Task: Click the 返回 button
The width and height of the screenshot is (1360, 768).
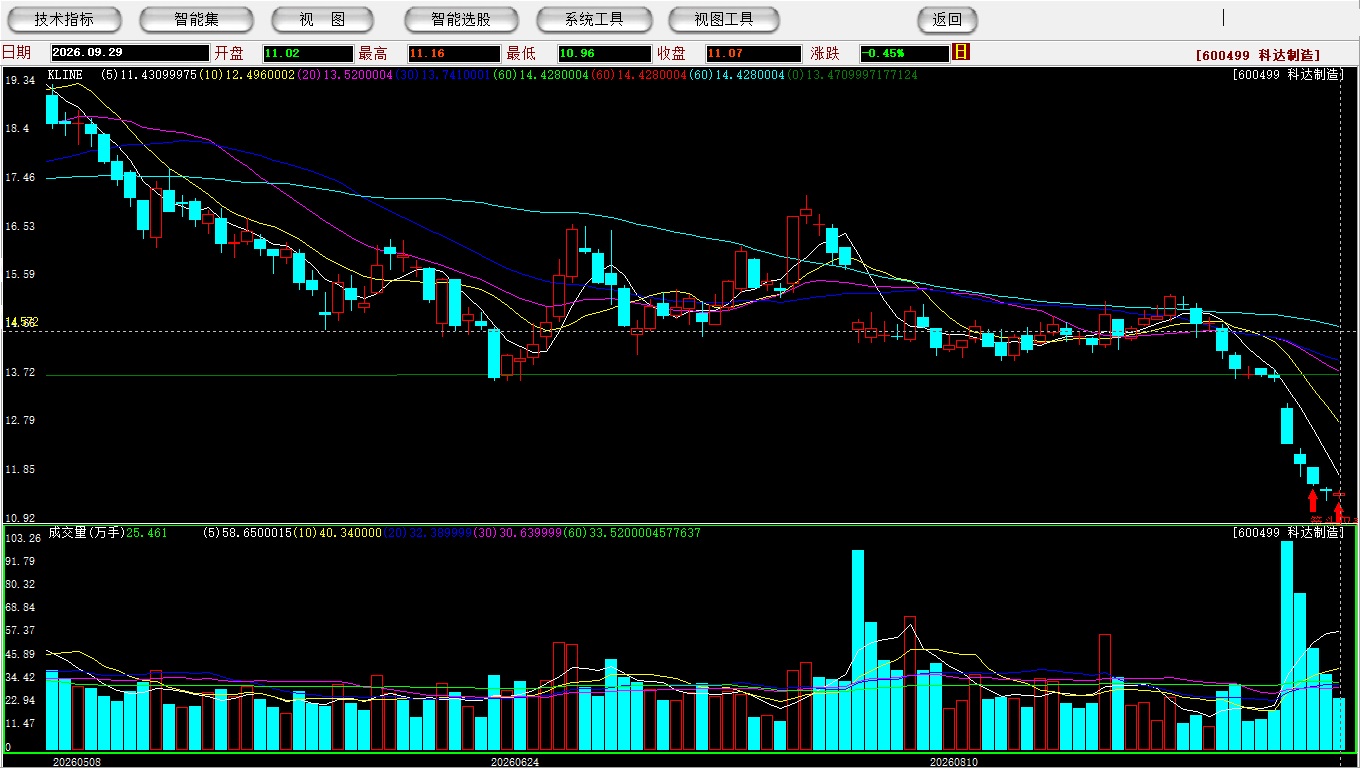Action: coord(947,19)
